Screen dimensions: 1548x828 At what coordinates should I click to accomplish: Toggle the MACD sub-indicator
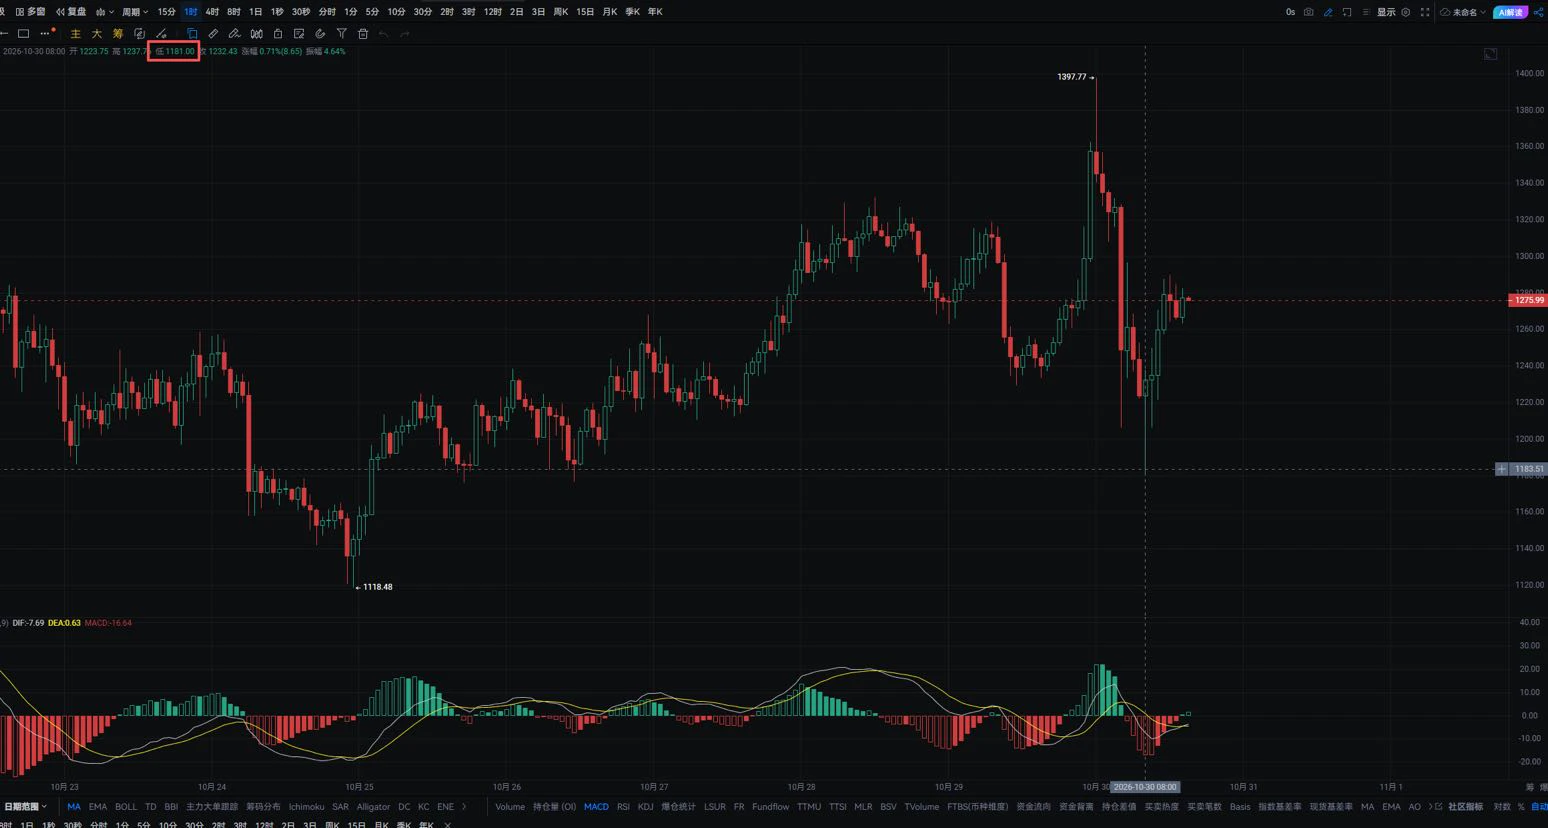click(x=596, y=807)
